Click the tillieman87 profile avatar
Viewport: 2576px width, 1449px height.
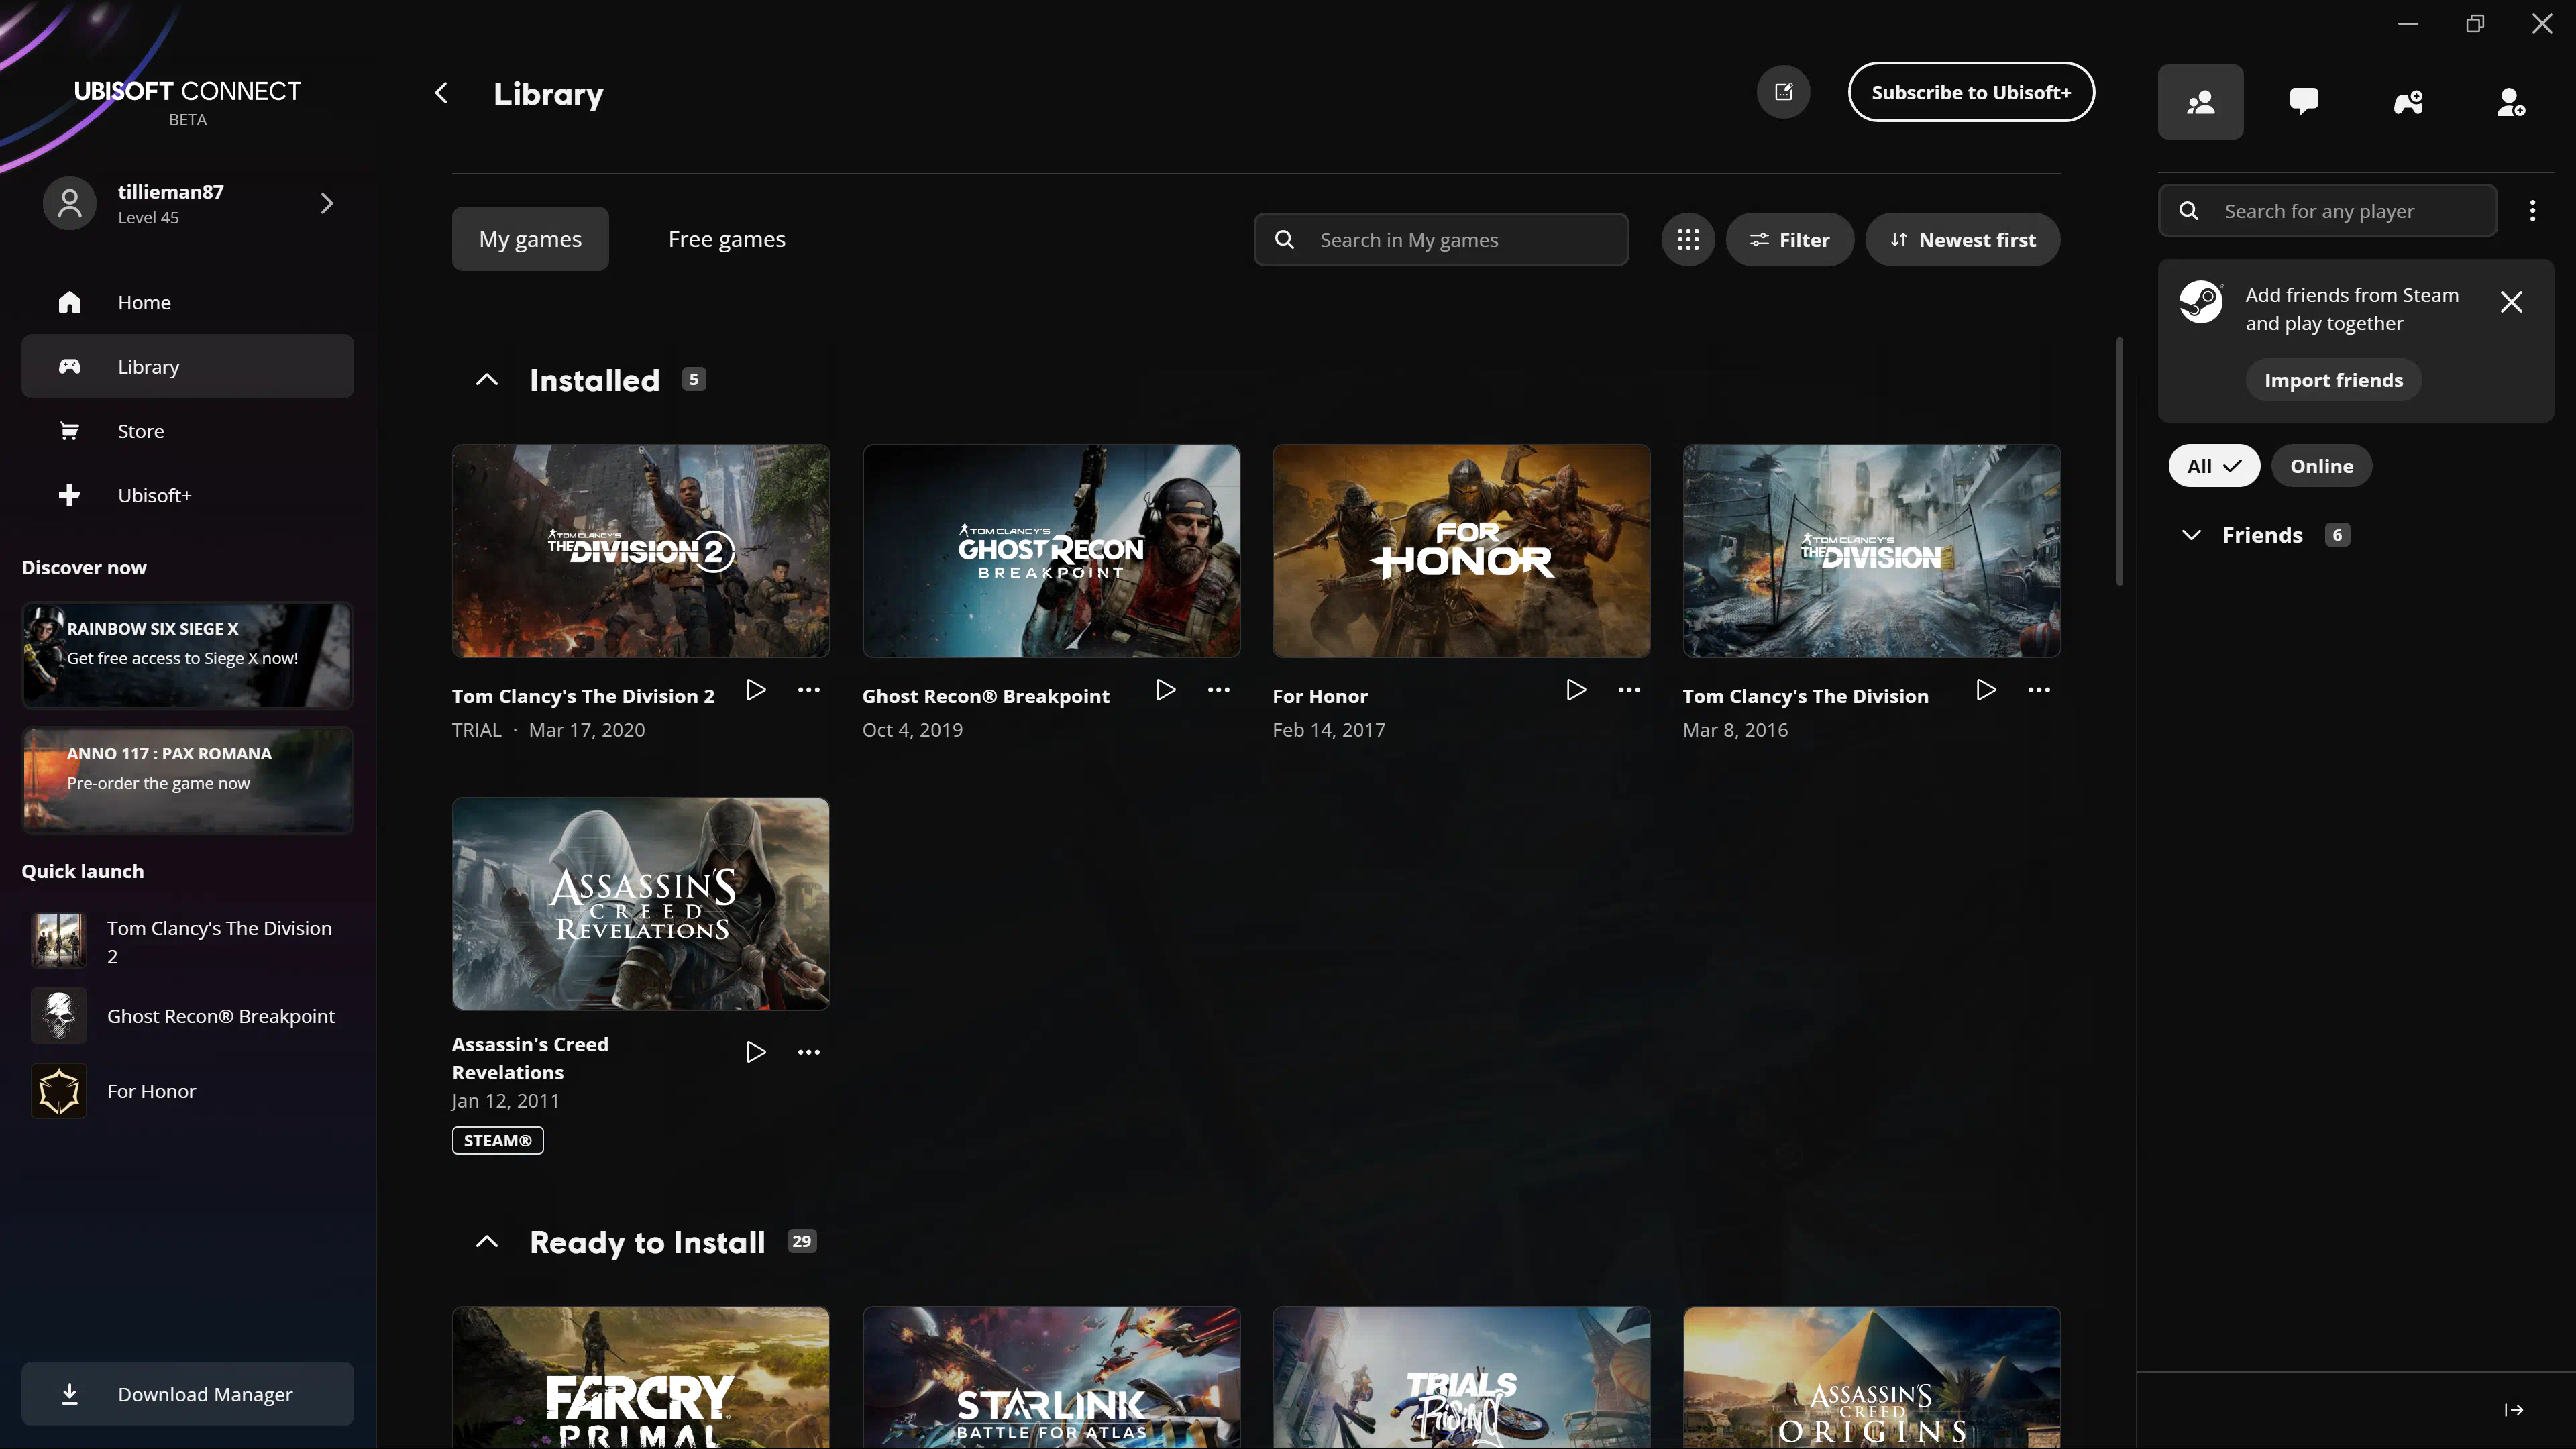point(69,204)
